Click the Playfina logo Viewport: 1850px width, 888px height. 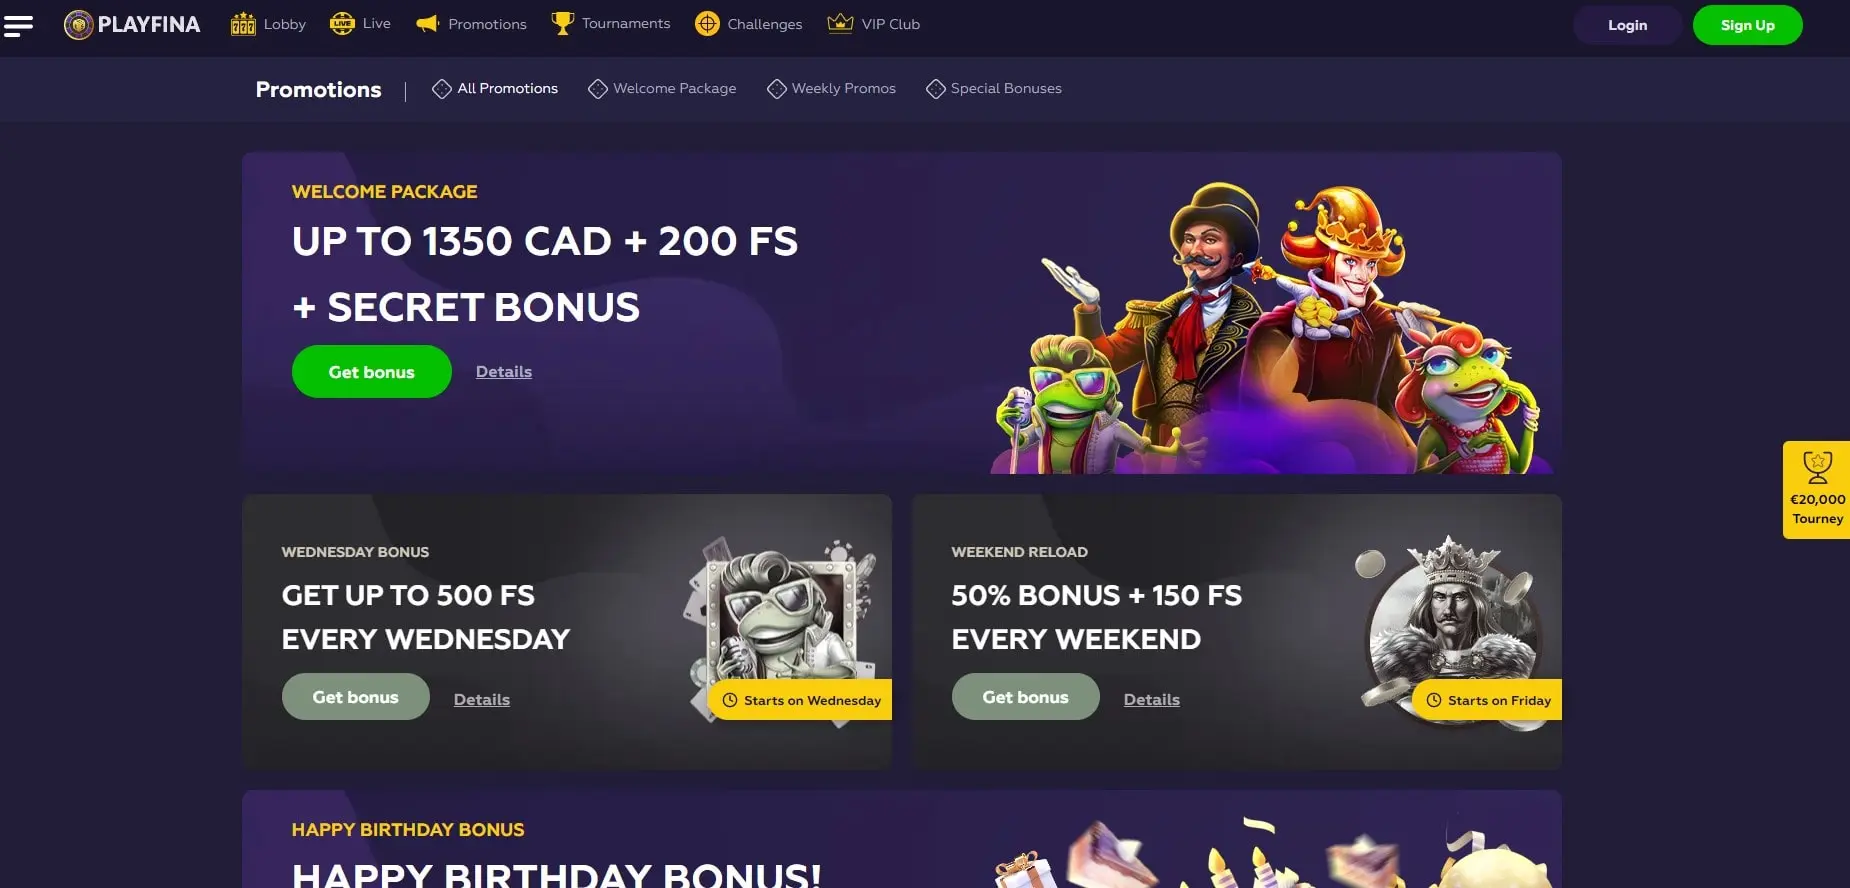(132, 24)
